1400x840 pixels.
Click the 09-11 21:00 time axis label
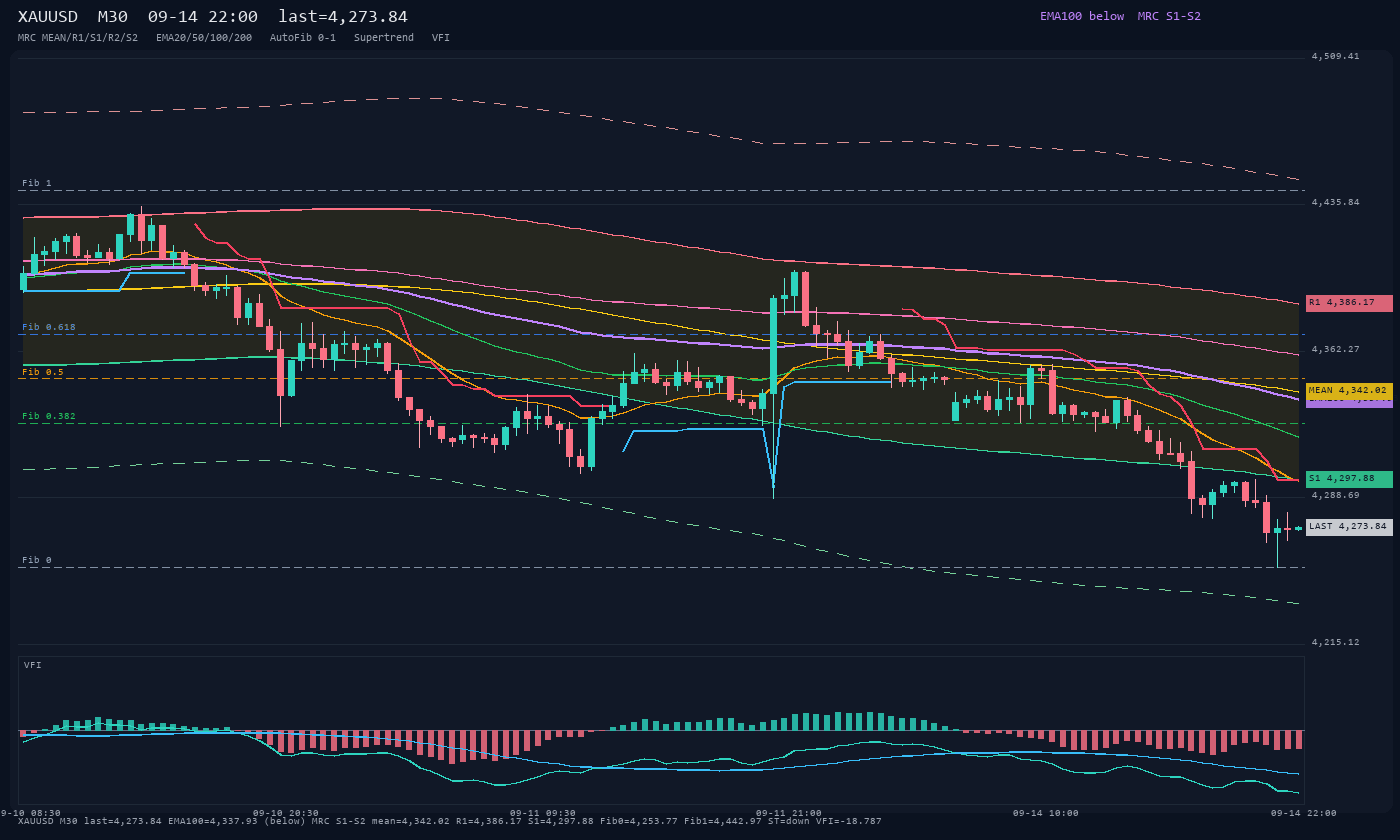coord(789,813)
